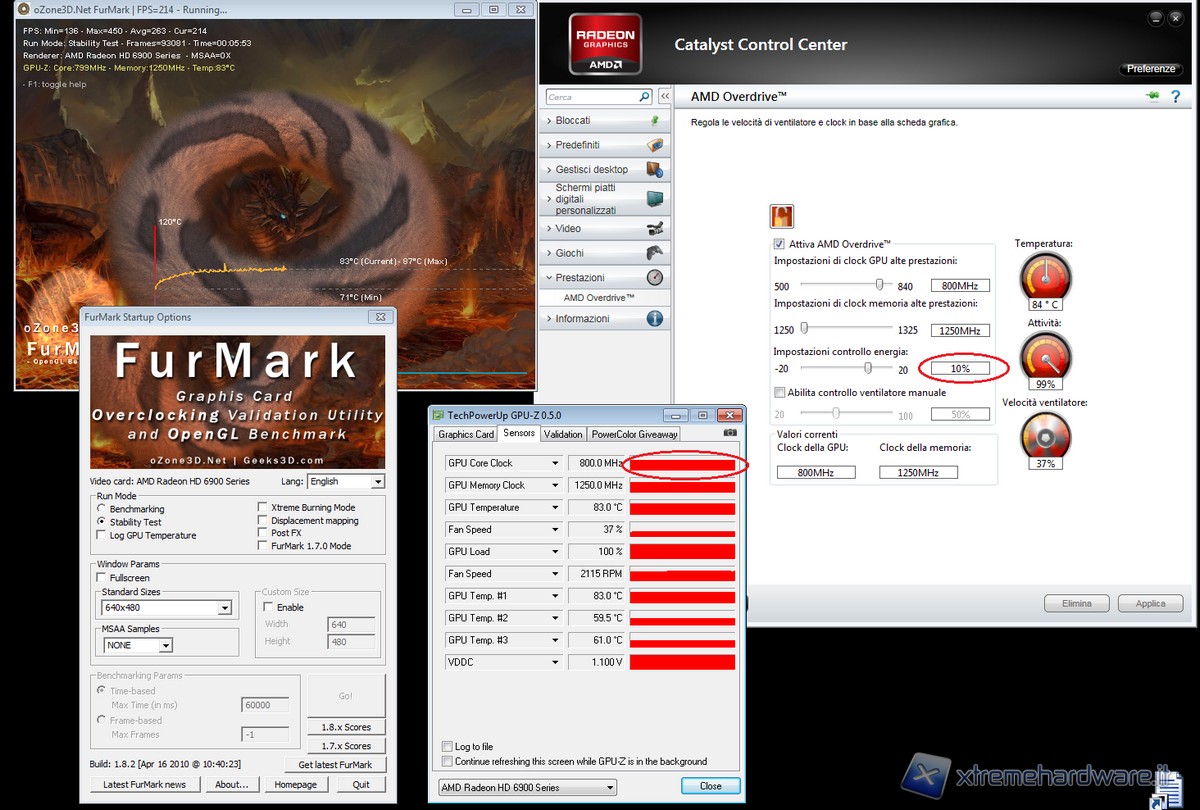Click the Elimina button

[1077, 603]
